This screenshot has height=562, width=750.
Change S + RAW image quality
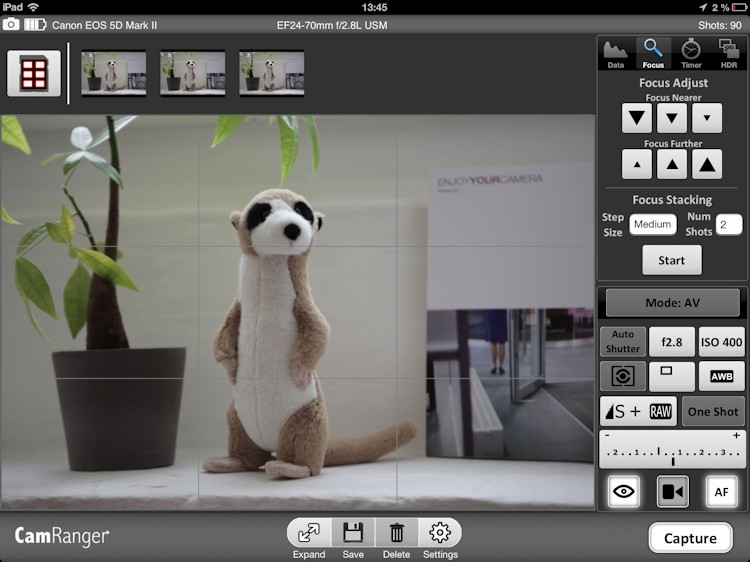[639, 411]
